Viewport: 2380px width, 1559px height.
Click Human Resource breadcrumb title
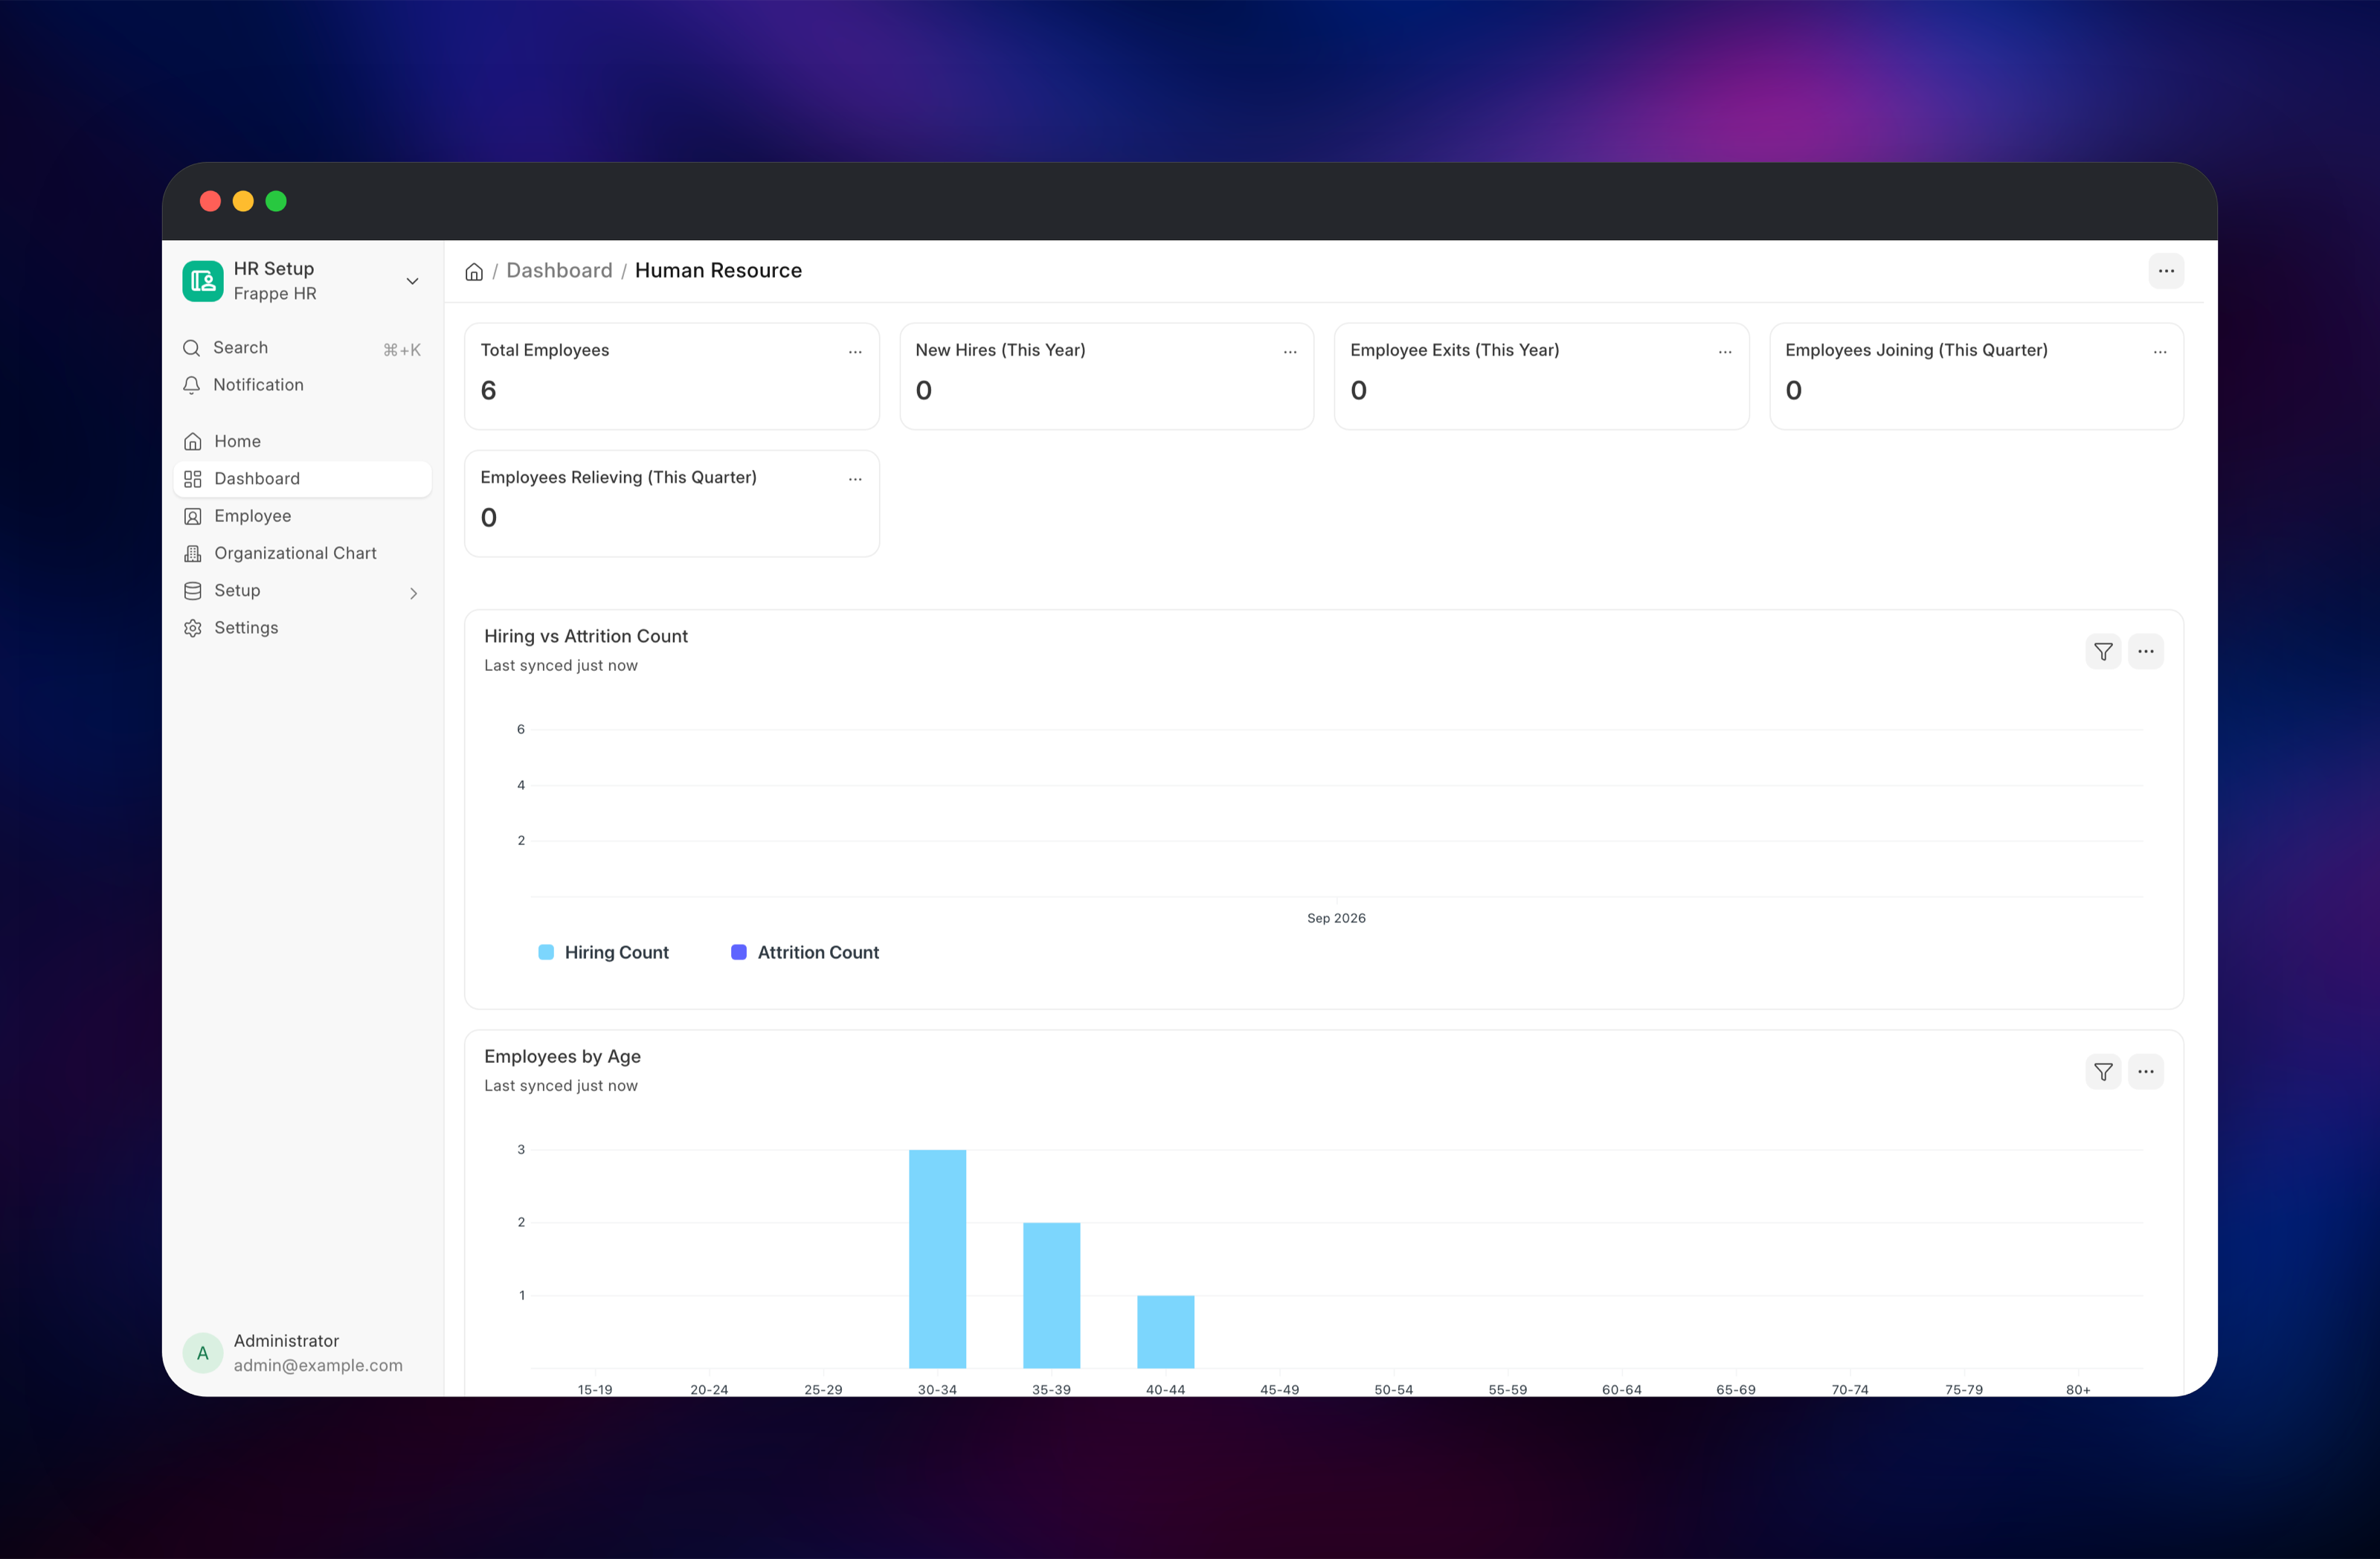[x=718, y=270]
